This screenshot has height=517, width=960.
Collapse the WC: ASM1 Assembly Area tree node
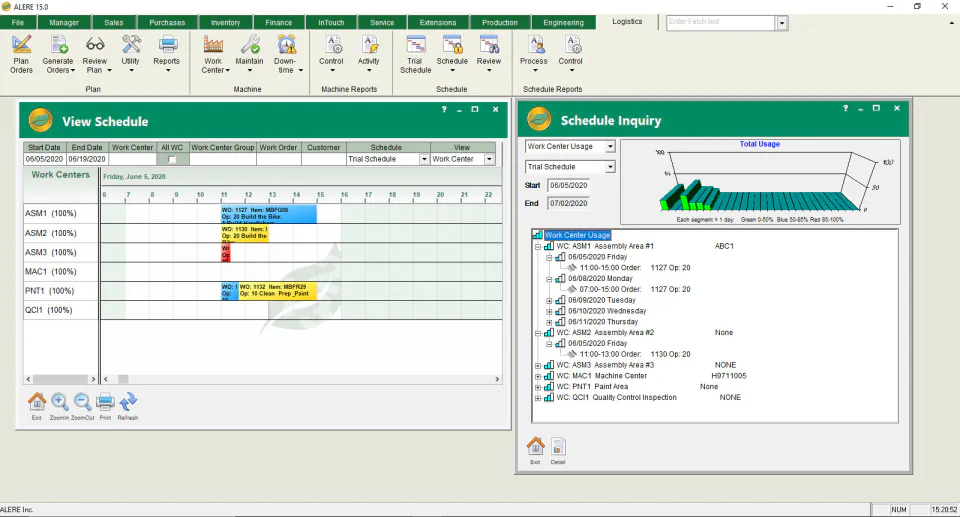point(538,247)
